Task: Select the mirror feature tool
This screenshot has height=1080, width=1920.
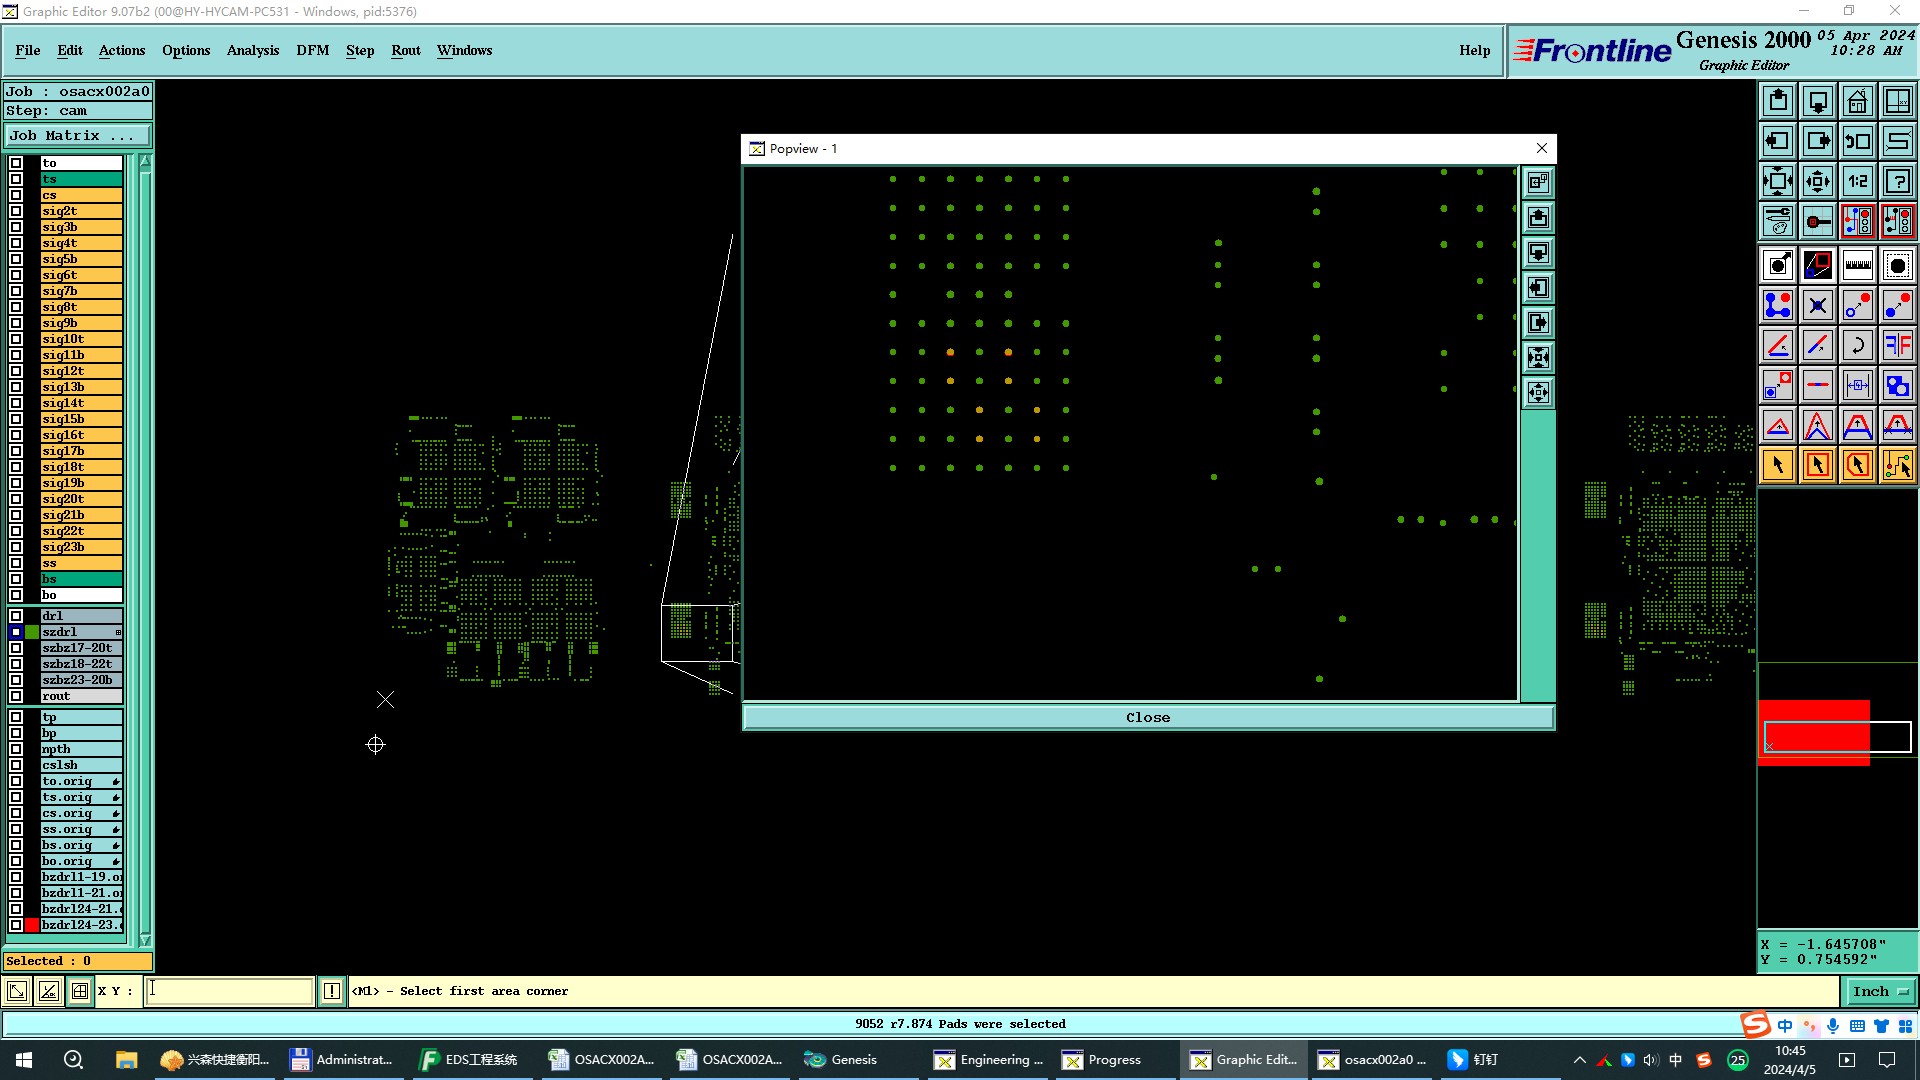Action: pyautogui.click(x=1897, y=345)
